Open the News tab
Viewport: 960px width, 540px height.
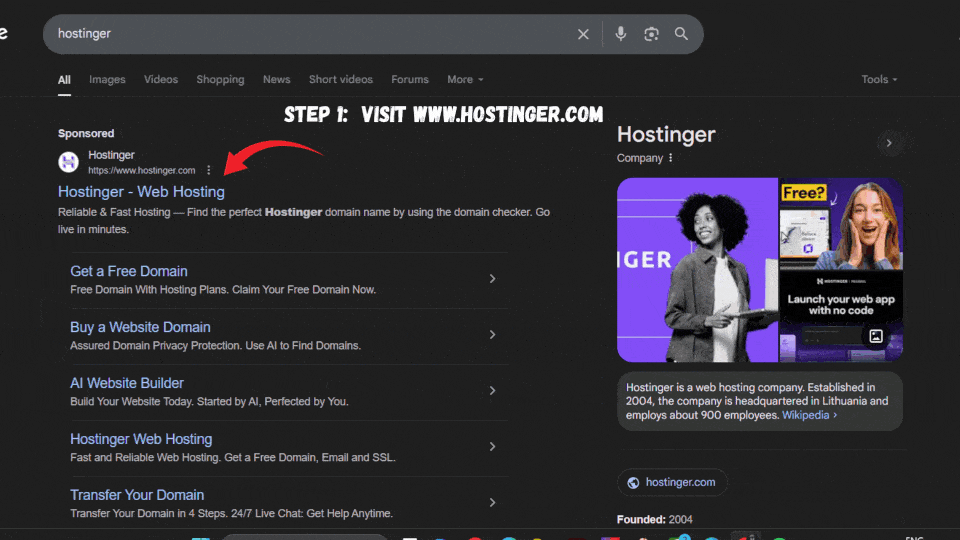pos(277,80)
